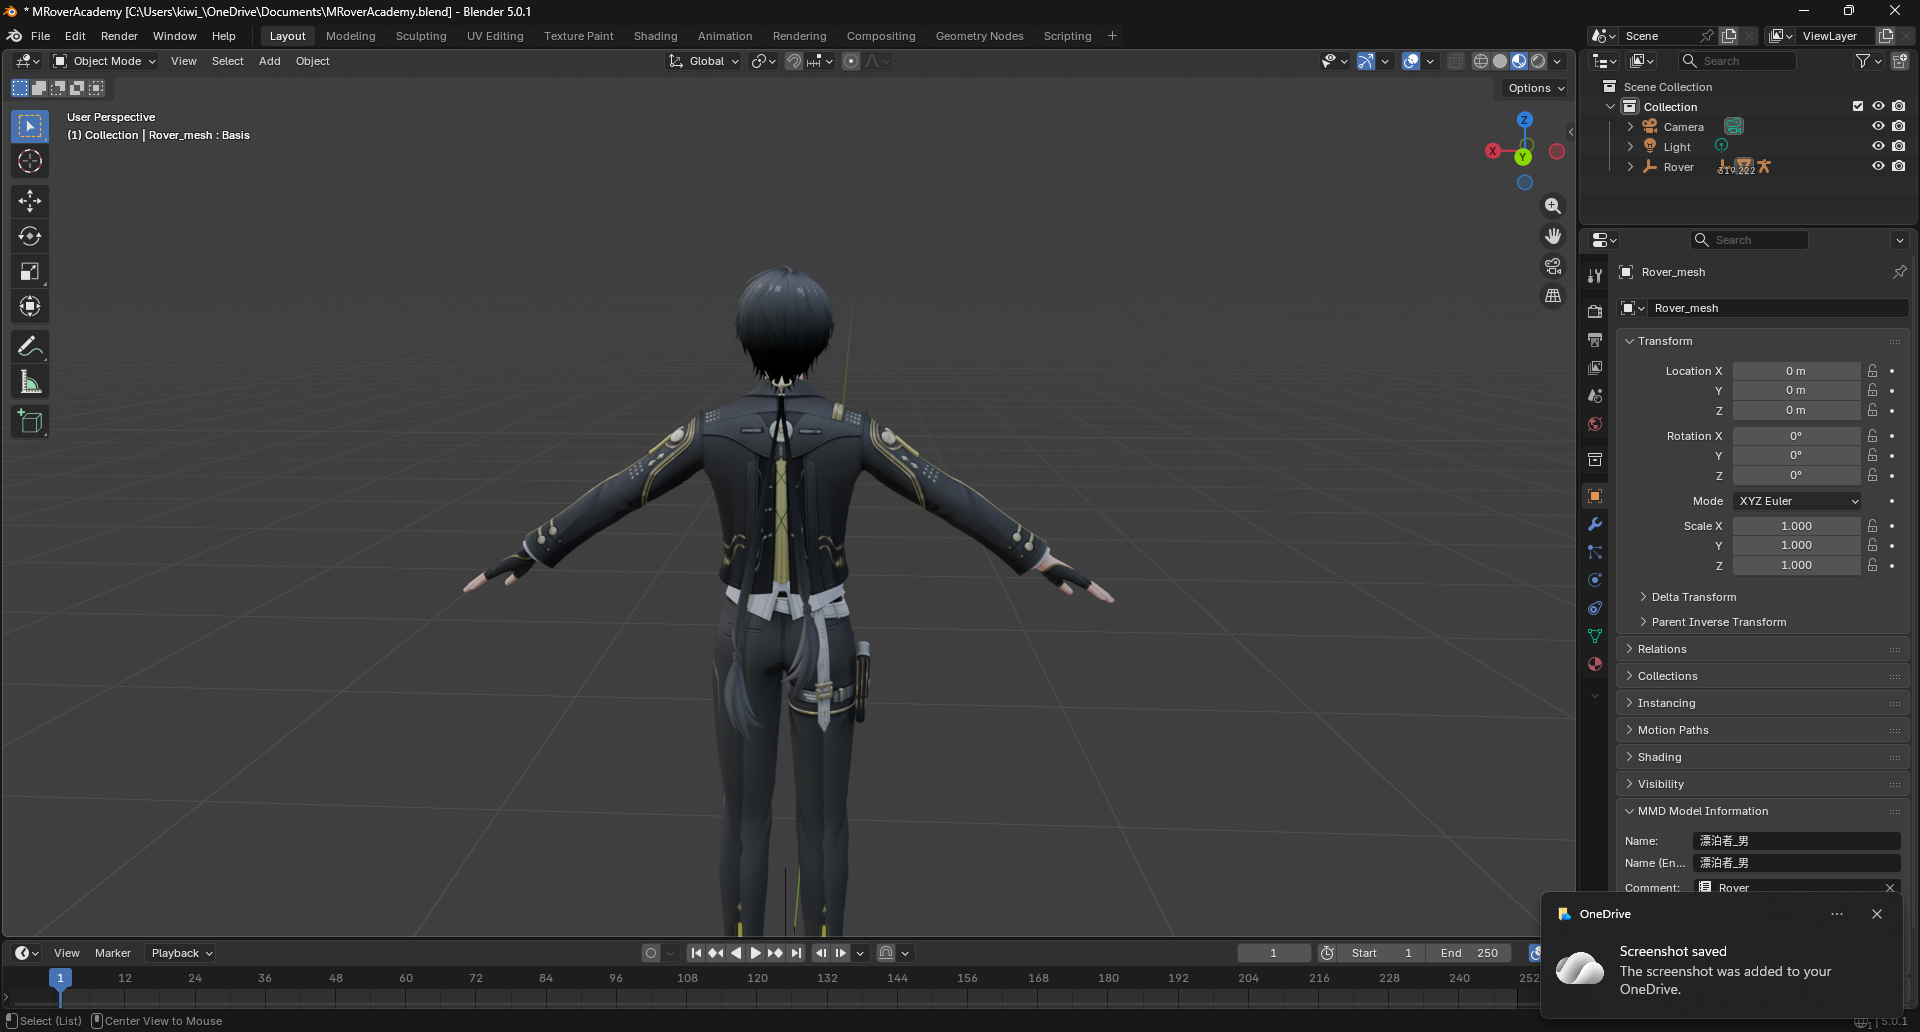Viewport: 1920px width, 1032px height.
Task: Choose the Add Cube tool
Action: 30,421
